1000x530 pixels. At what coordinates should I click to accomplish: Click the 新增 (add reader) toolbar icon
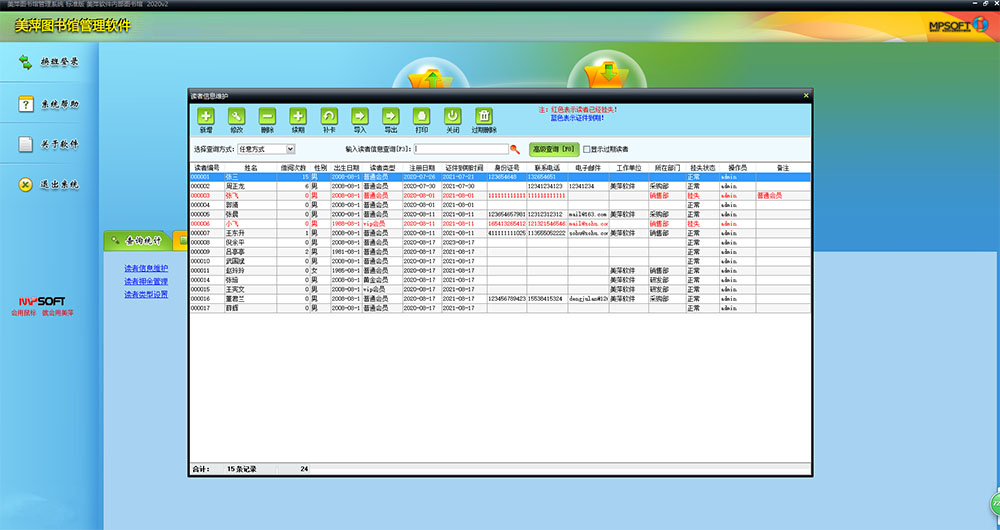[205, 117]
